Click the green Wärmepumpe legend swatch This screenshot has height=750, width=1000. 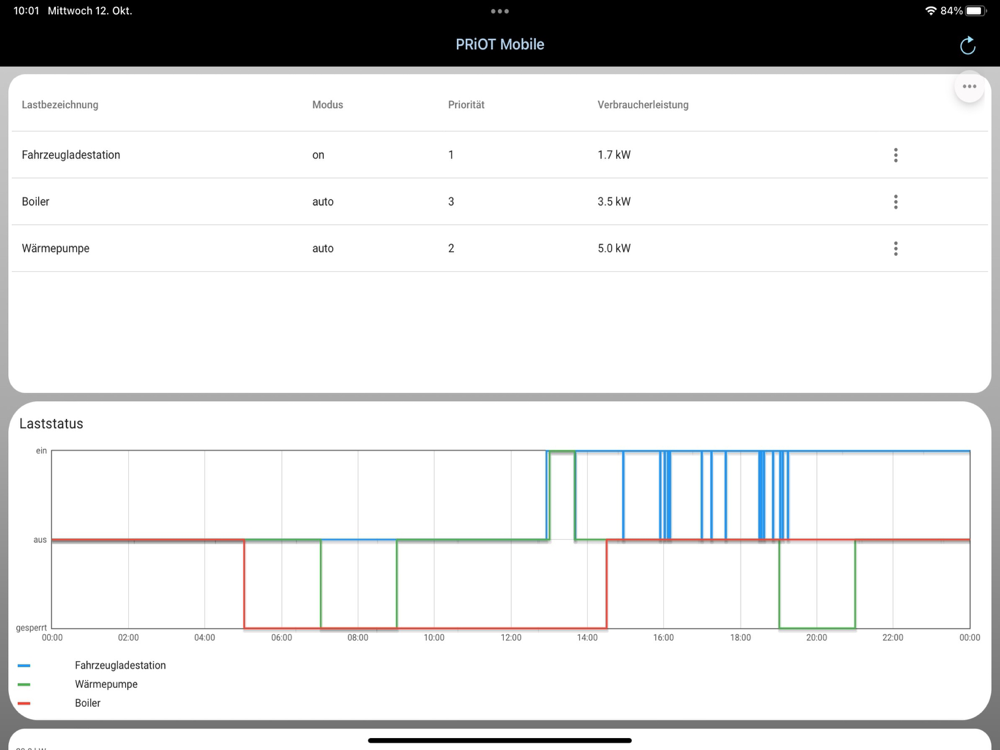coord(24,684)
